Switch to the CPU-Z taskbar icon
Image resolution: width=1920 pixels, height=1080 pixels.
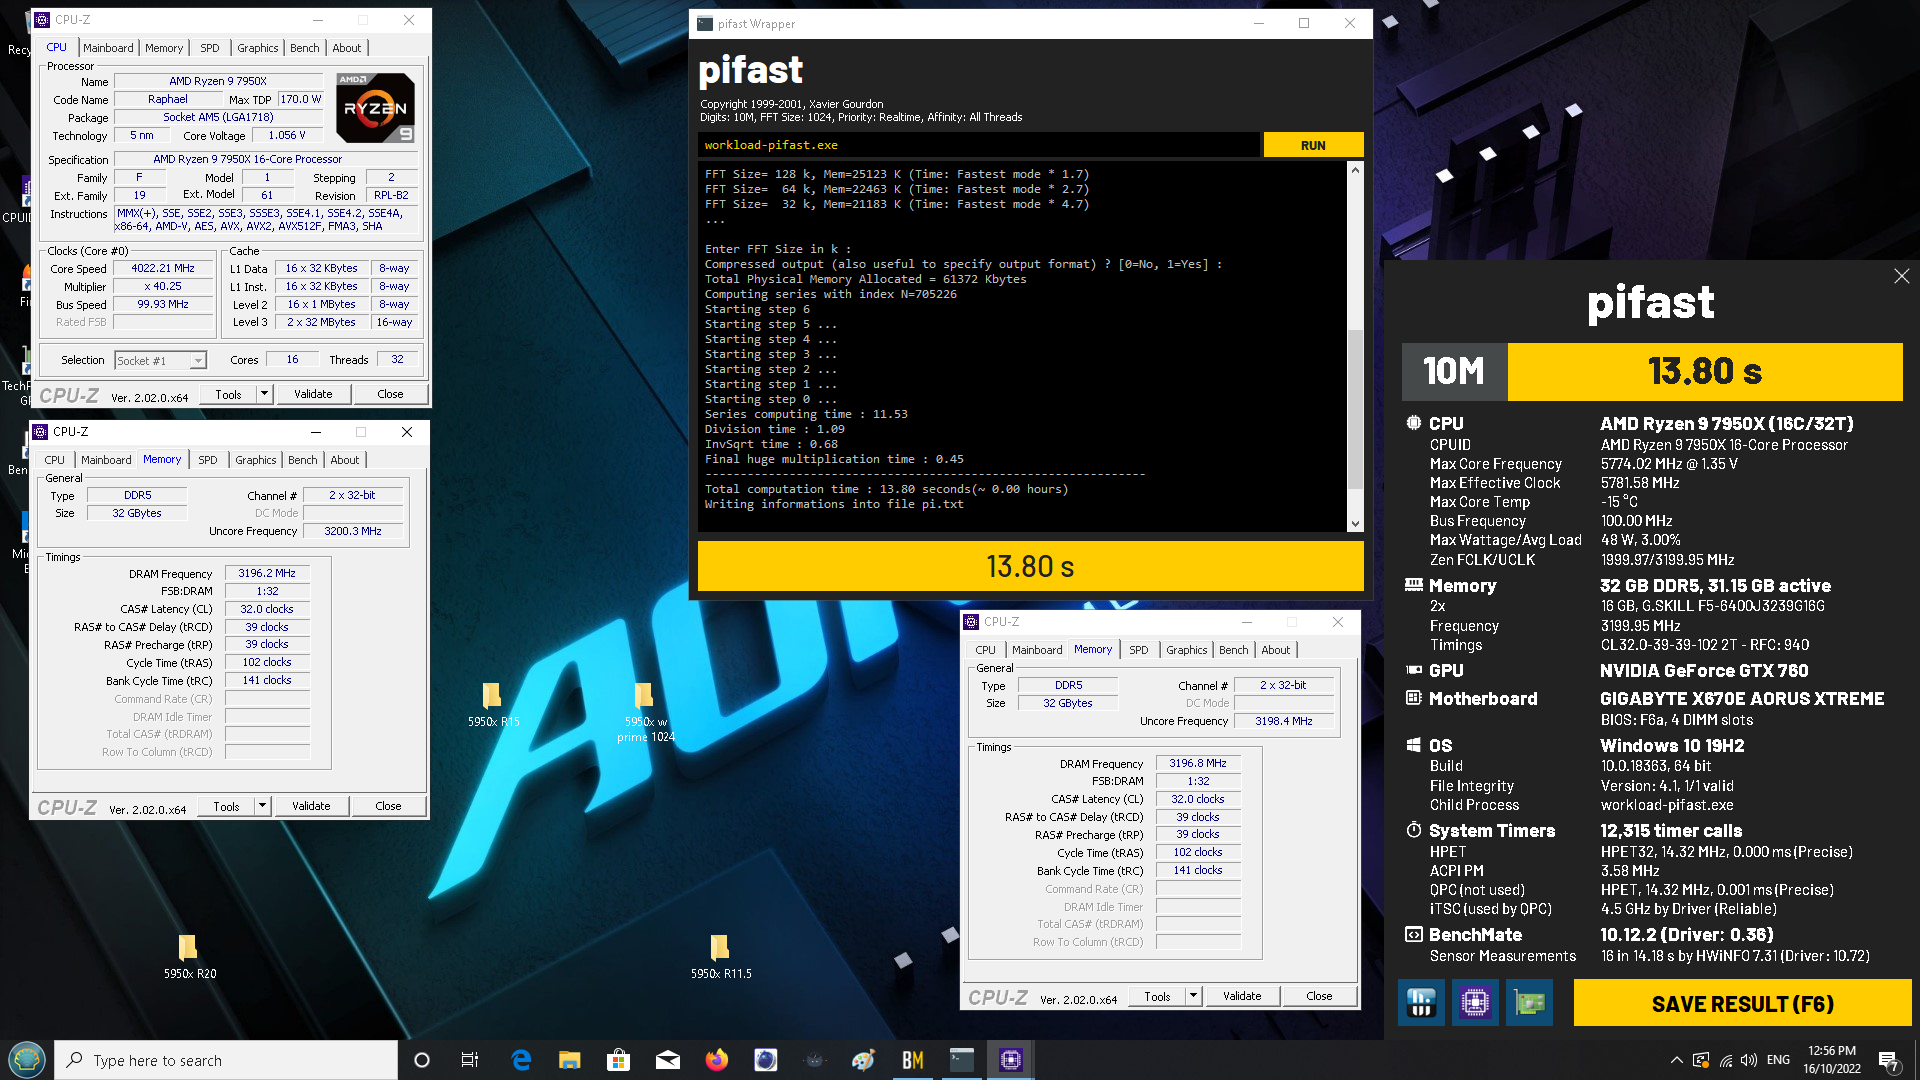coord(1011,1060)
